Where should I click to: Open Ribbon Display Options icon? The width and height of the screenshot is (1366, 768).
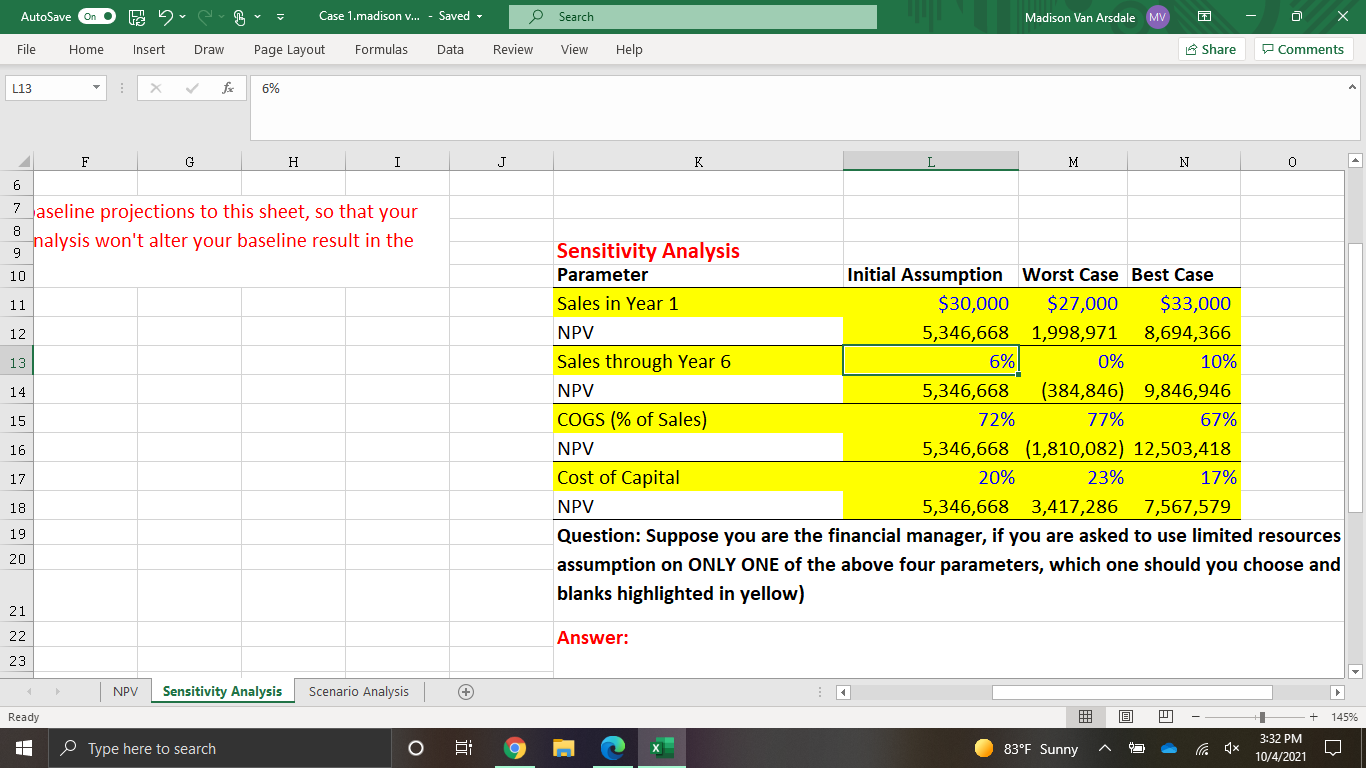[x=1206, y=17]
